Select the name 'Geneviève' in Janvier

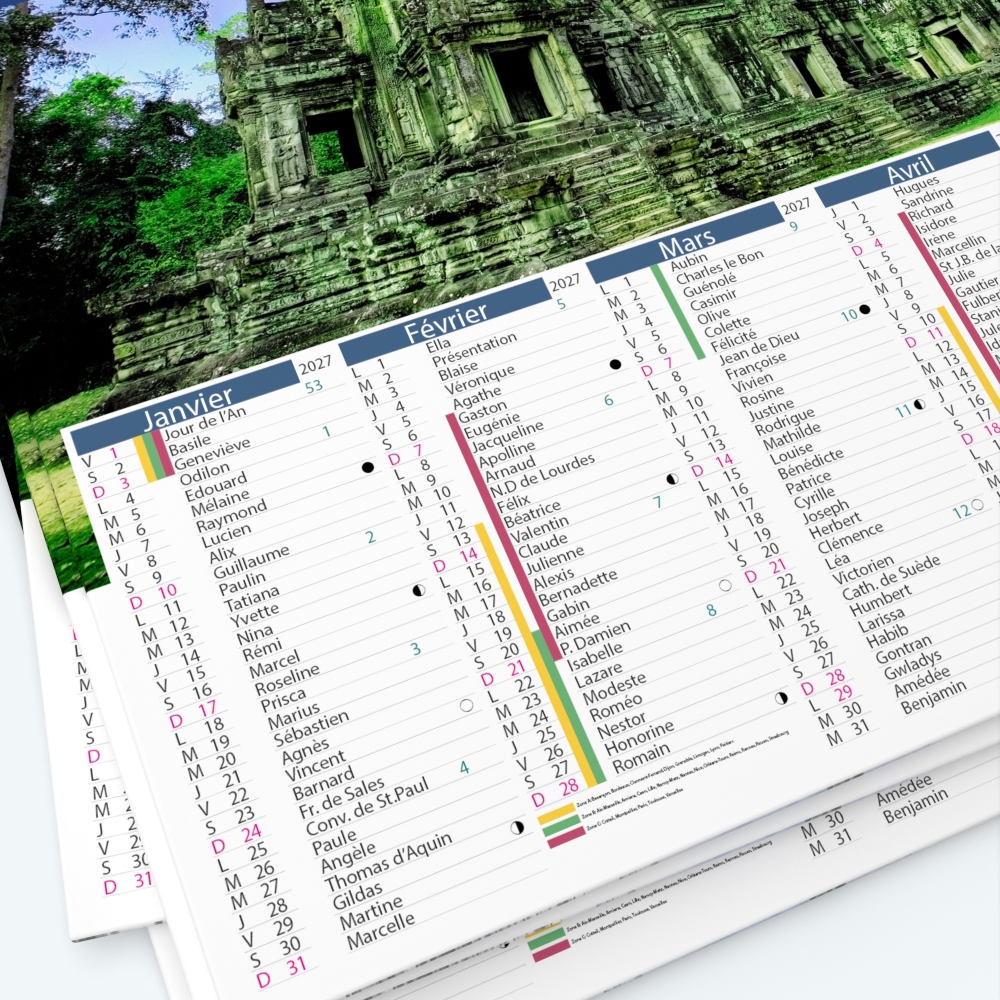212,454
